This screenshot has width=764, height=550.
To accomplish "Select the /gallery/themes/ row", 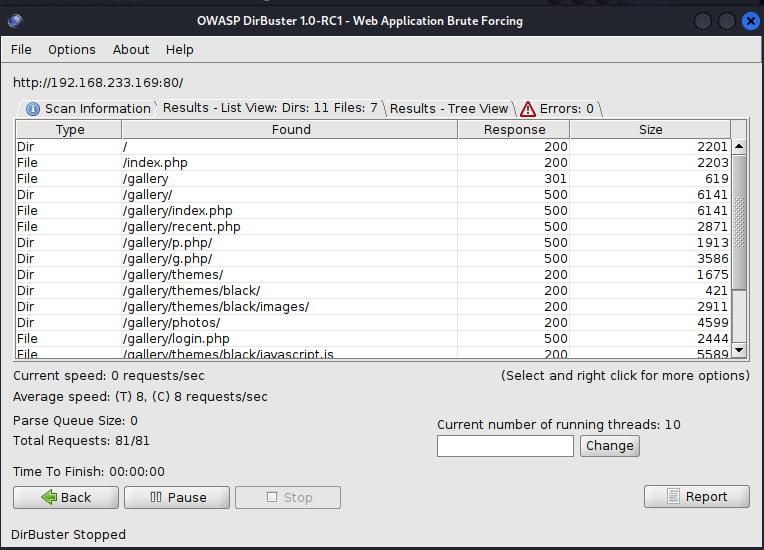I will tap(373, 275).
